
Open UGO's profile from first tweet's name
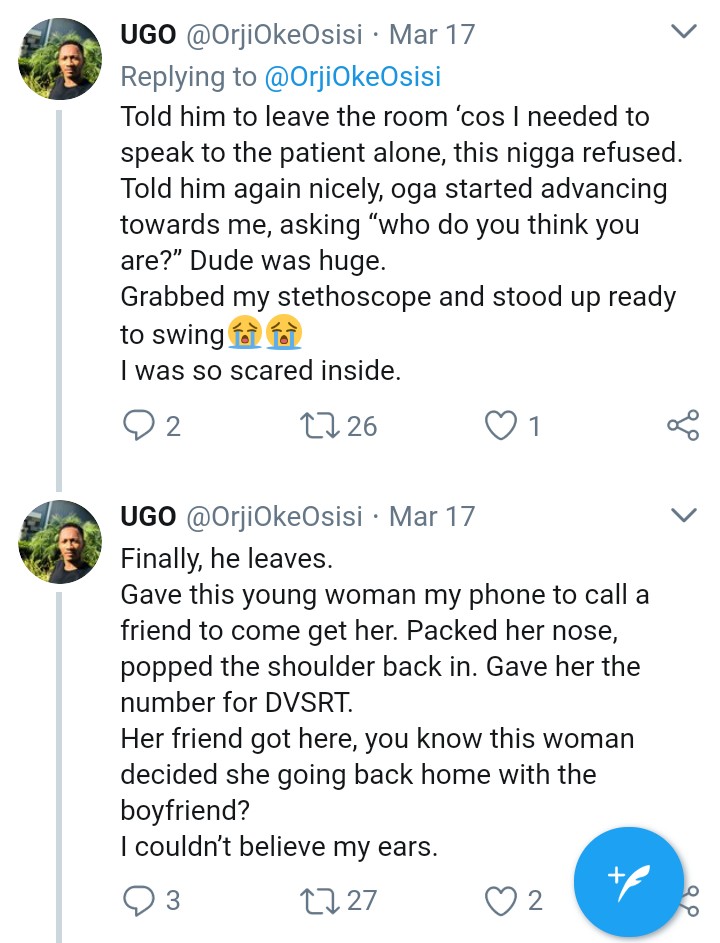tap(147, 35)
